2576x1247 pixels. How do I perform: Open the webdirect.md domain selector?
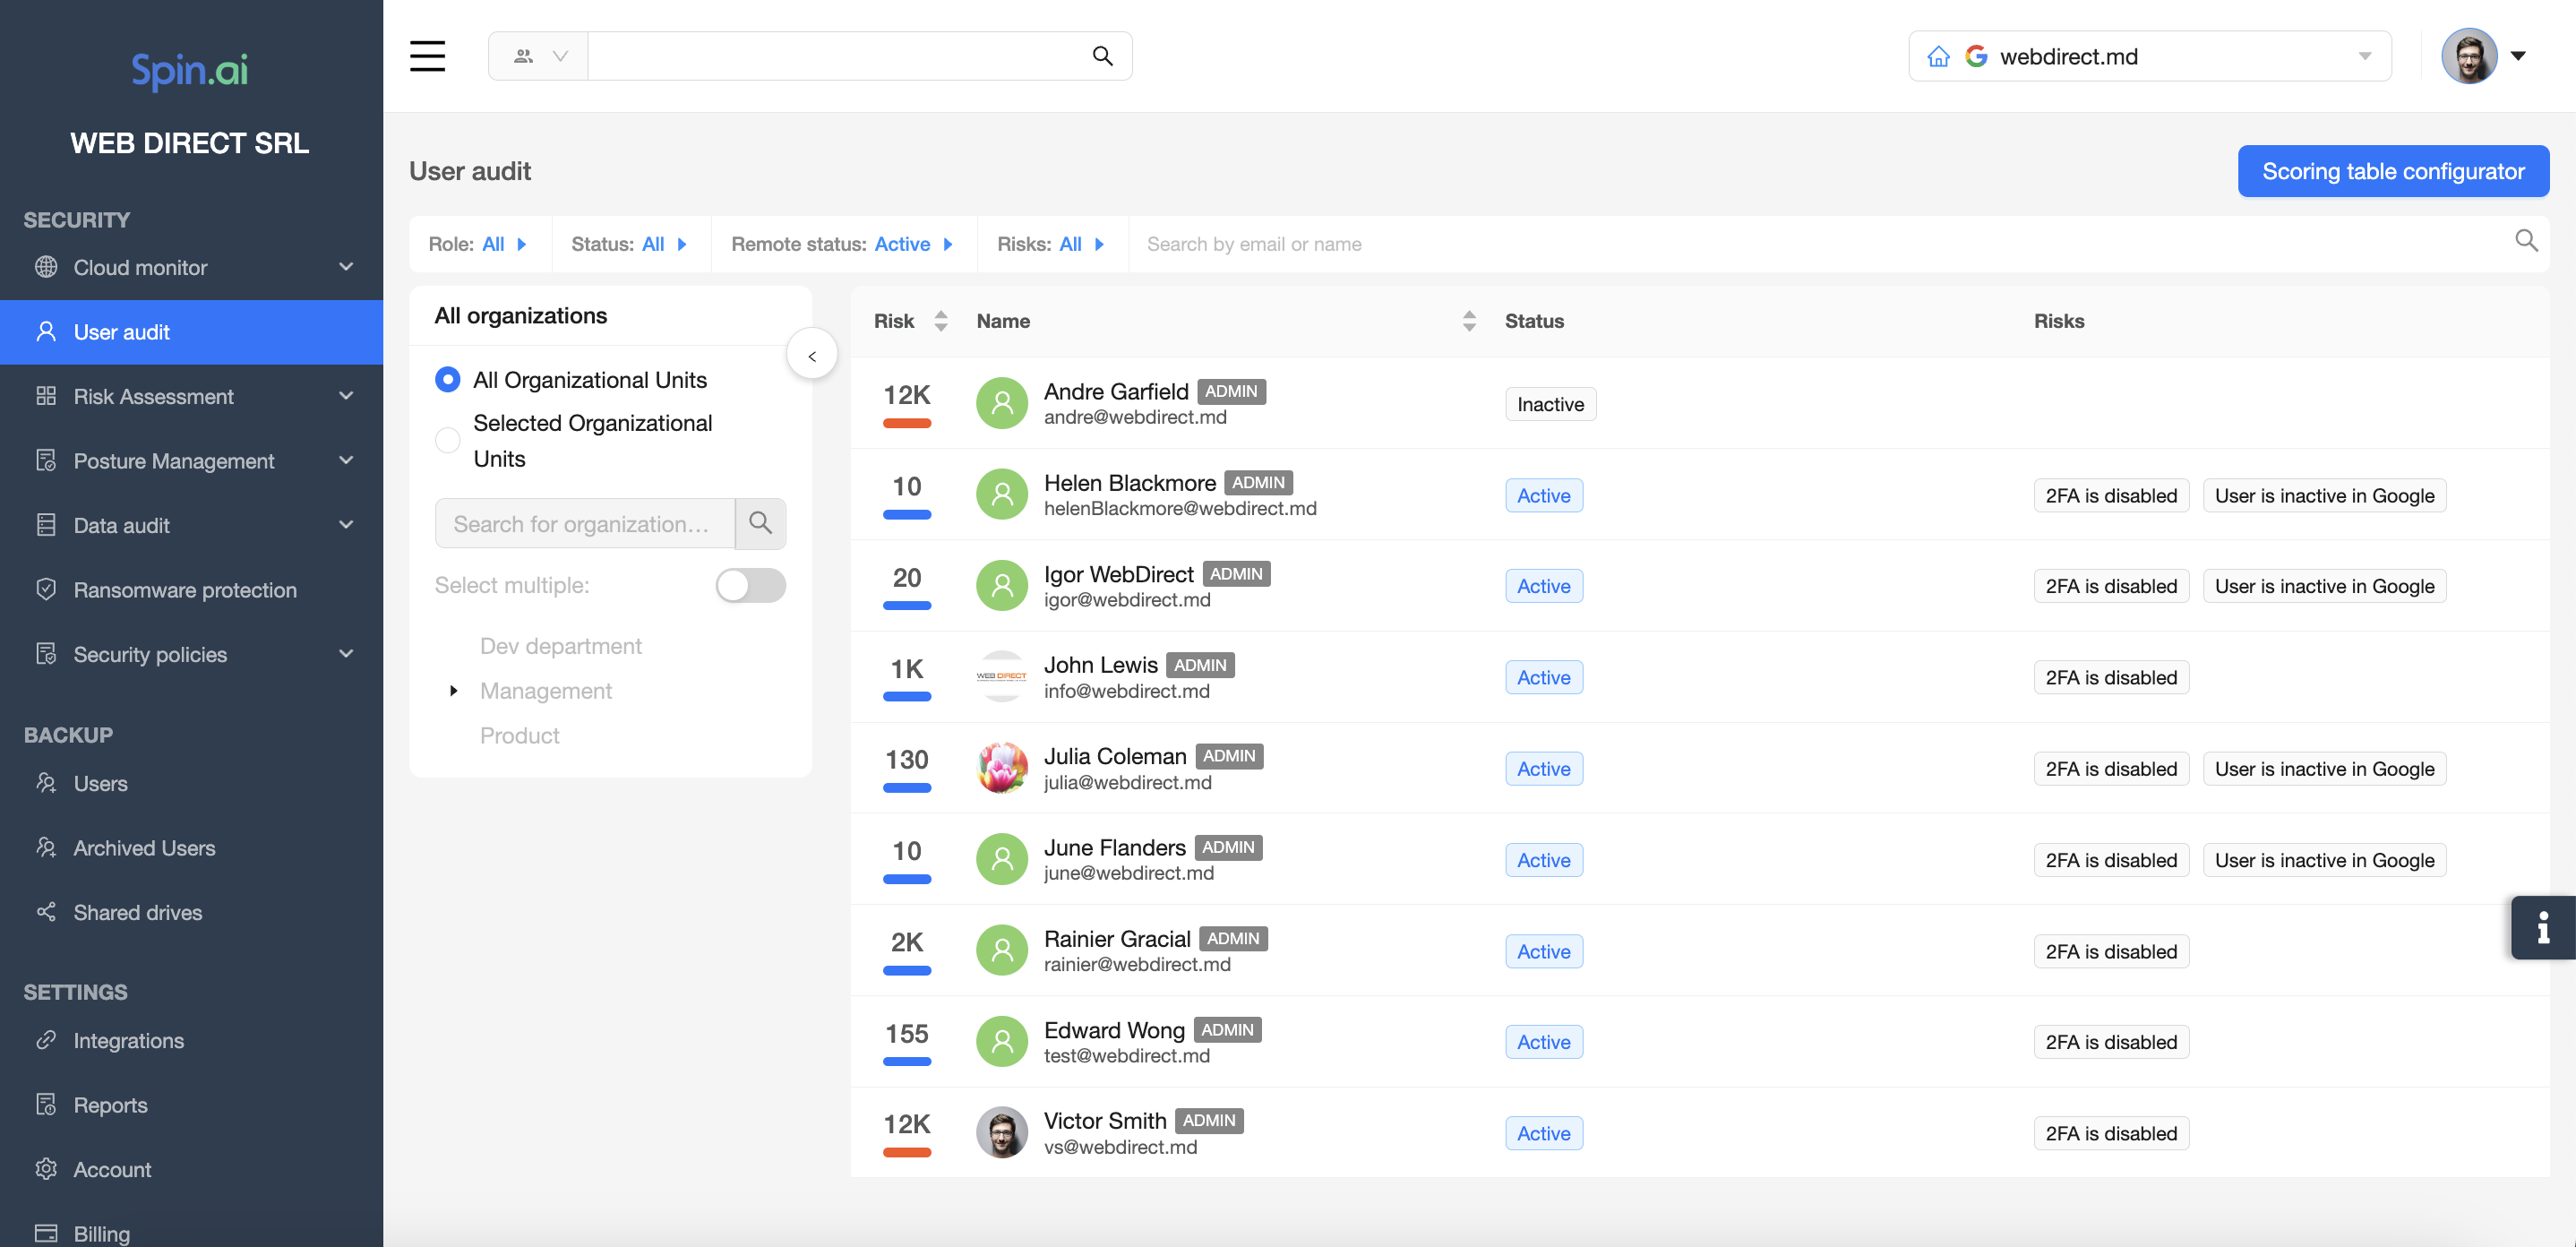click(2150, 57)
